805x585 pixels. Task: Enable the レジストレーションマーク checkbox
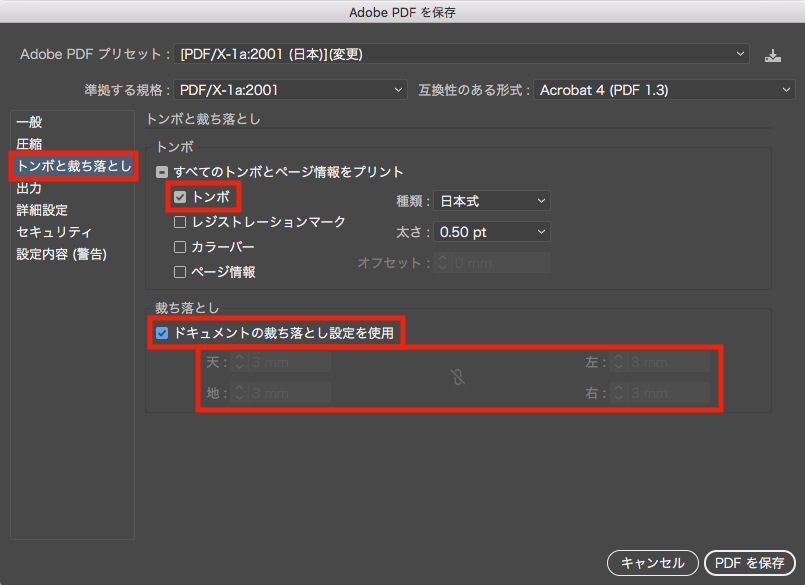(180, 222)
